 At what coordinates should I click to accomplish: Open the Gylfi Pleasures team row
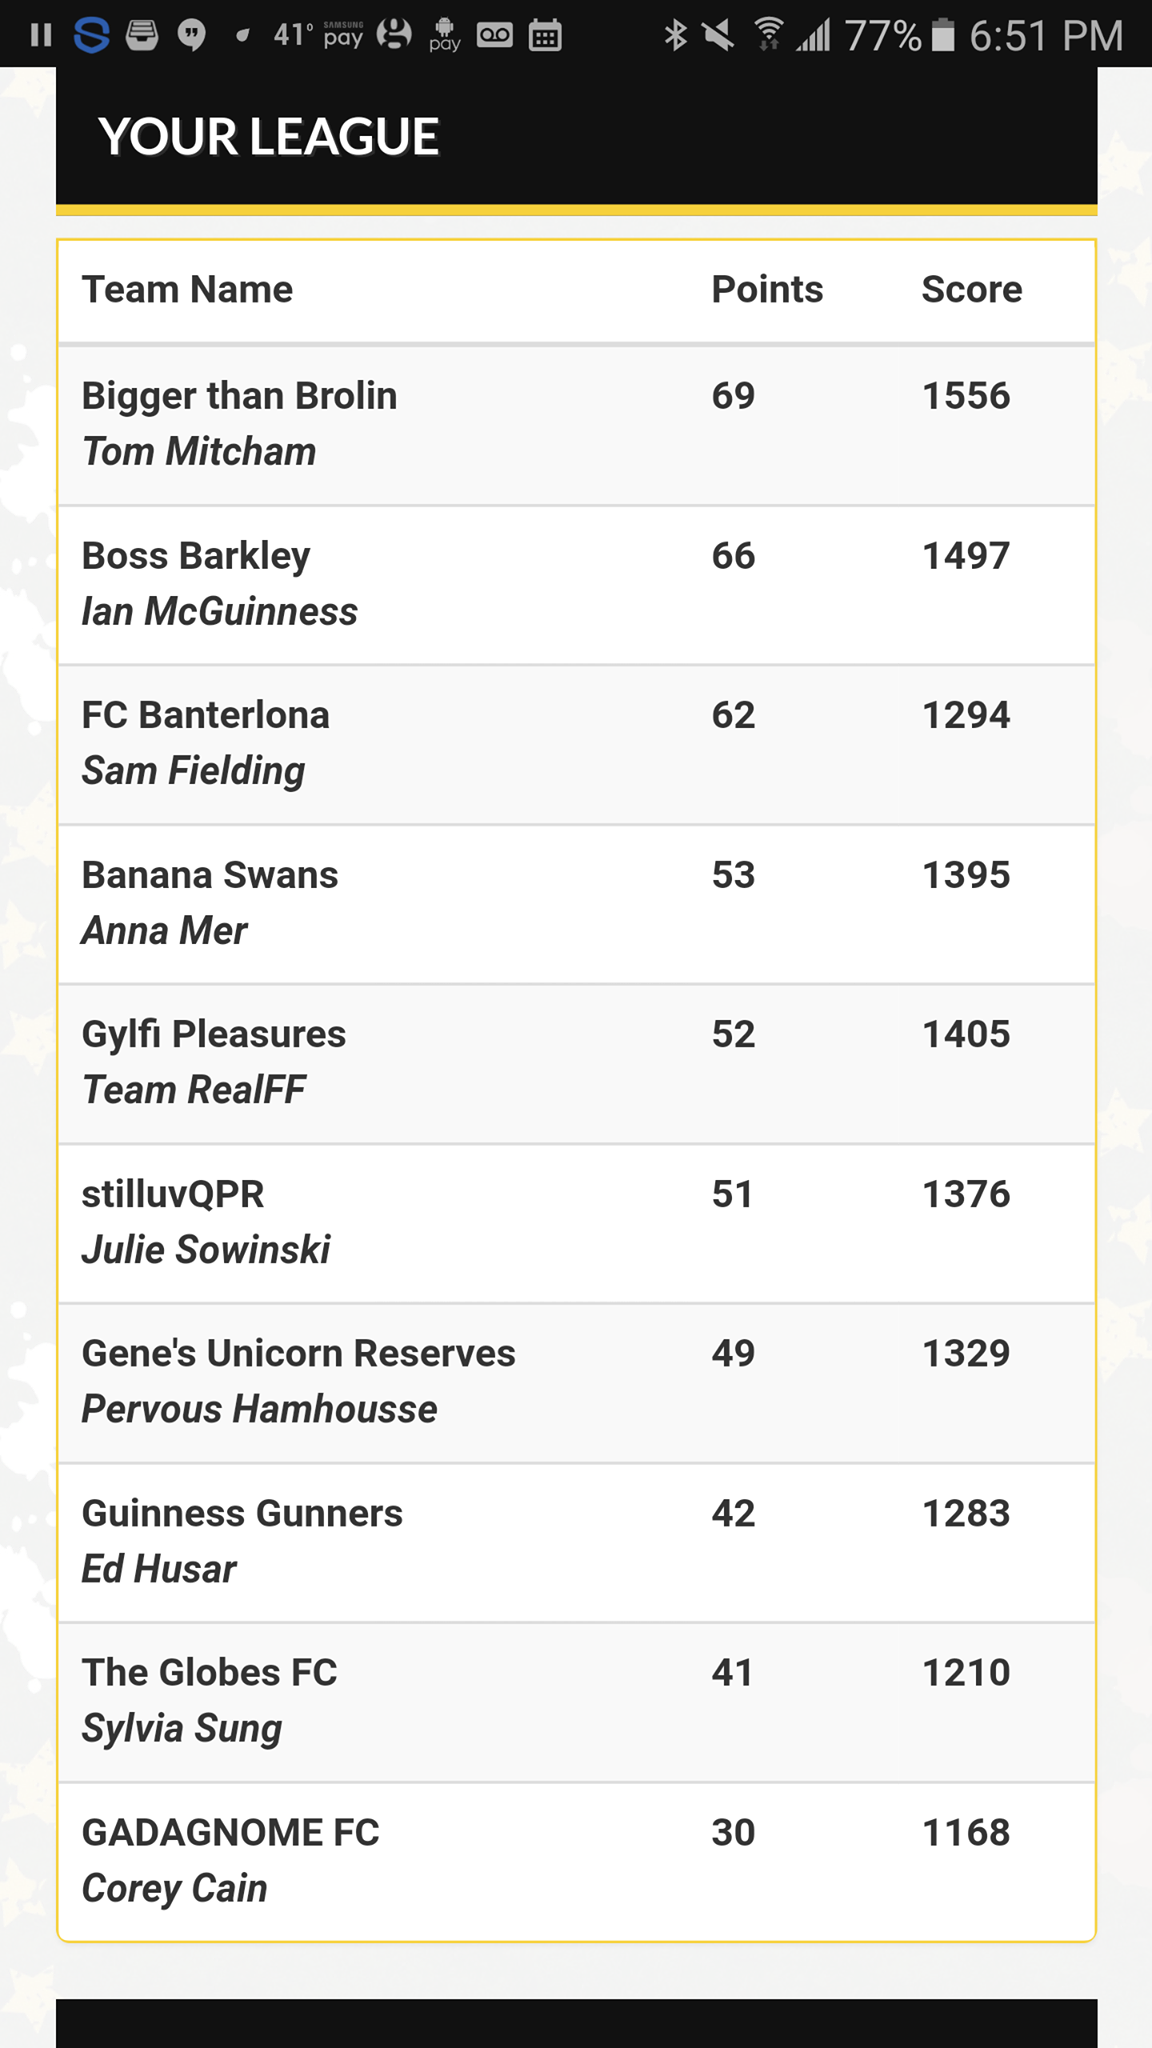click(x=577, y=1064)
